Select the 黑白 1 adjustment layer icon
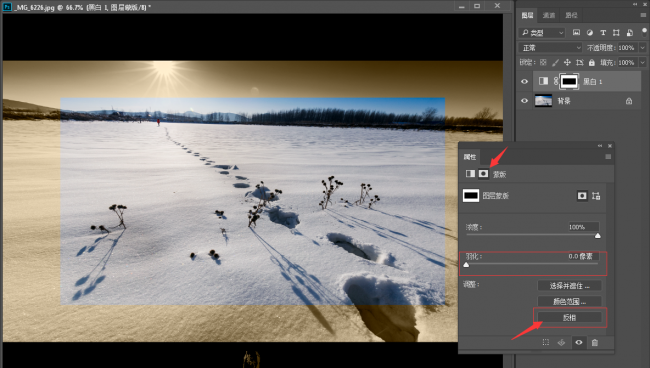This screenshot has height=368, width=650. (543, 81)
